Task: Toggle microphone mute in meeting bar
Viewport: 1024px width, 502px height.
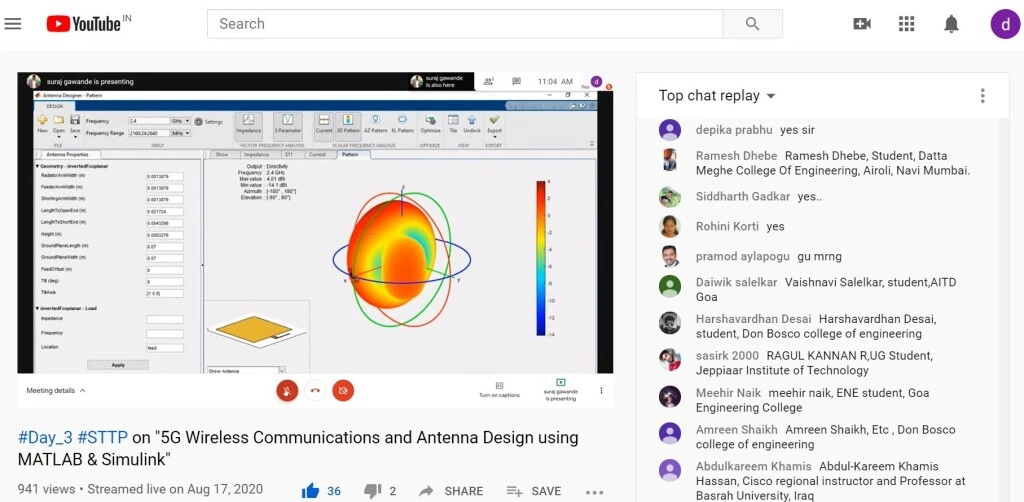Action: (287, 390)
